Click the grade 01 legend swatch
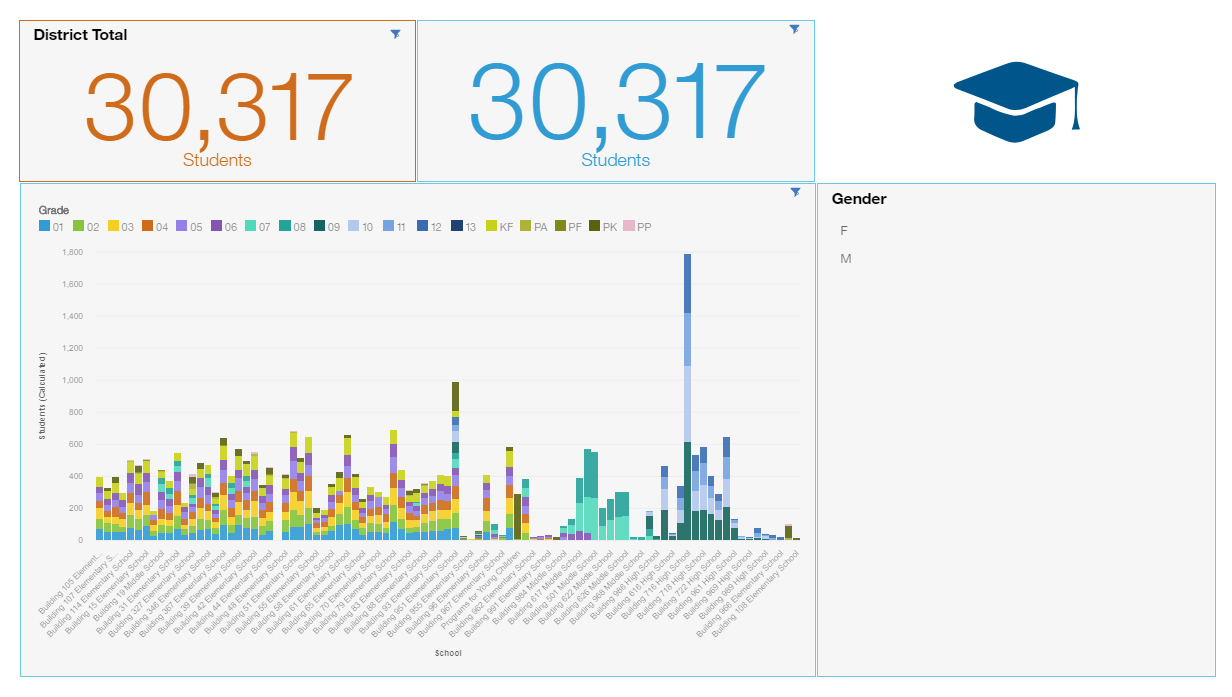The height and width of the screenshot is (697, 1232). pyautogui.click(x=45, y=227)
